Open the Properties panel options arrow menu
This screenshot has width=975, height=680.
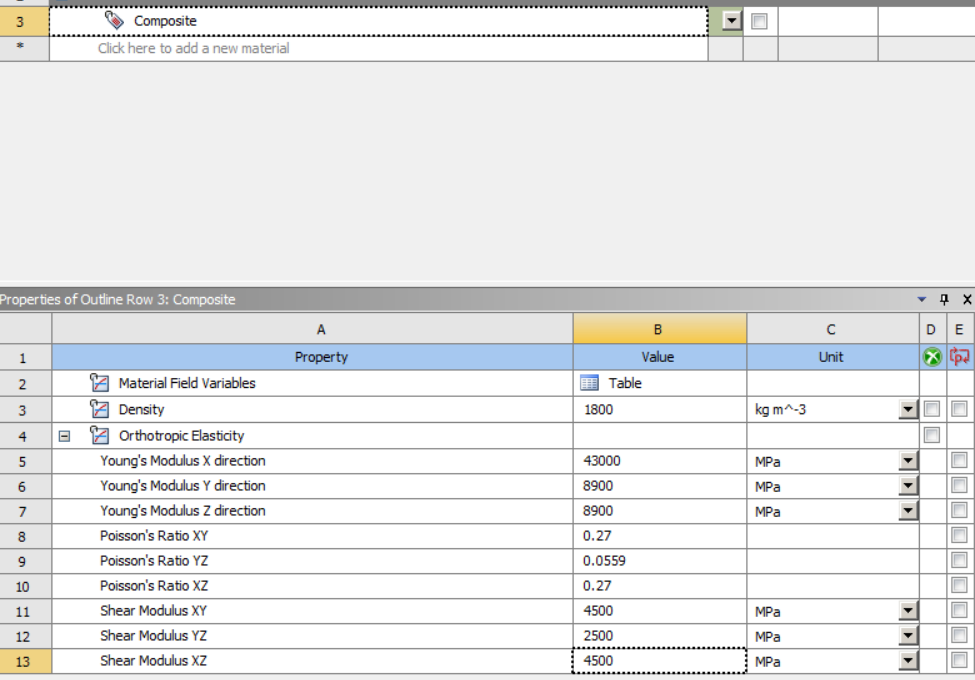tap(922, 300)
